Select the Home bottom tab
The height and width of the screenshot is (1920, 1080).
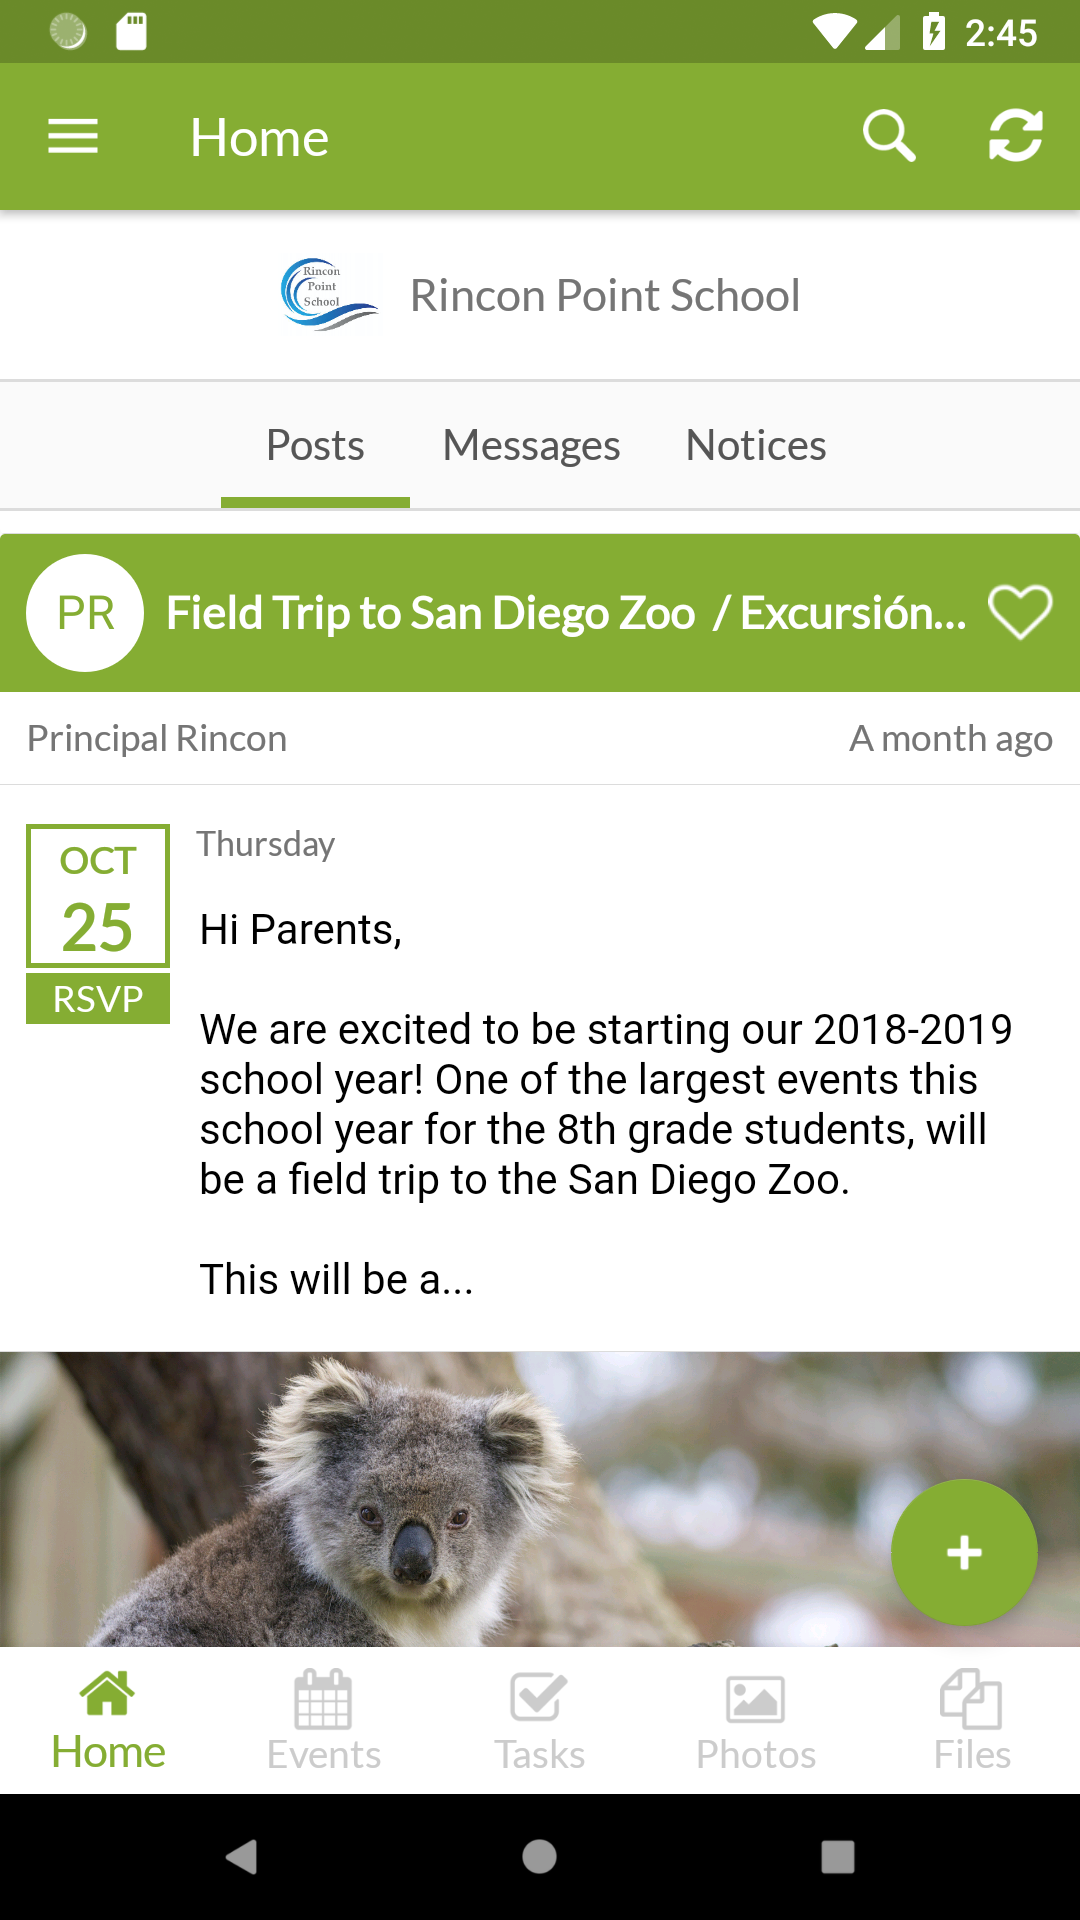(108, 1722)
